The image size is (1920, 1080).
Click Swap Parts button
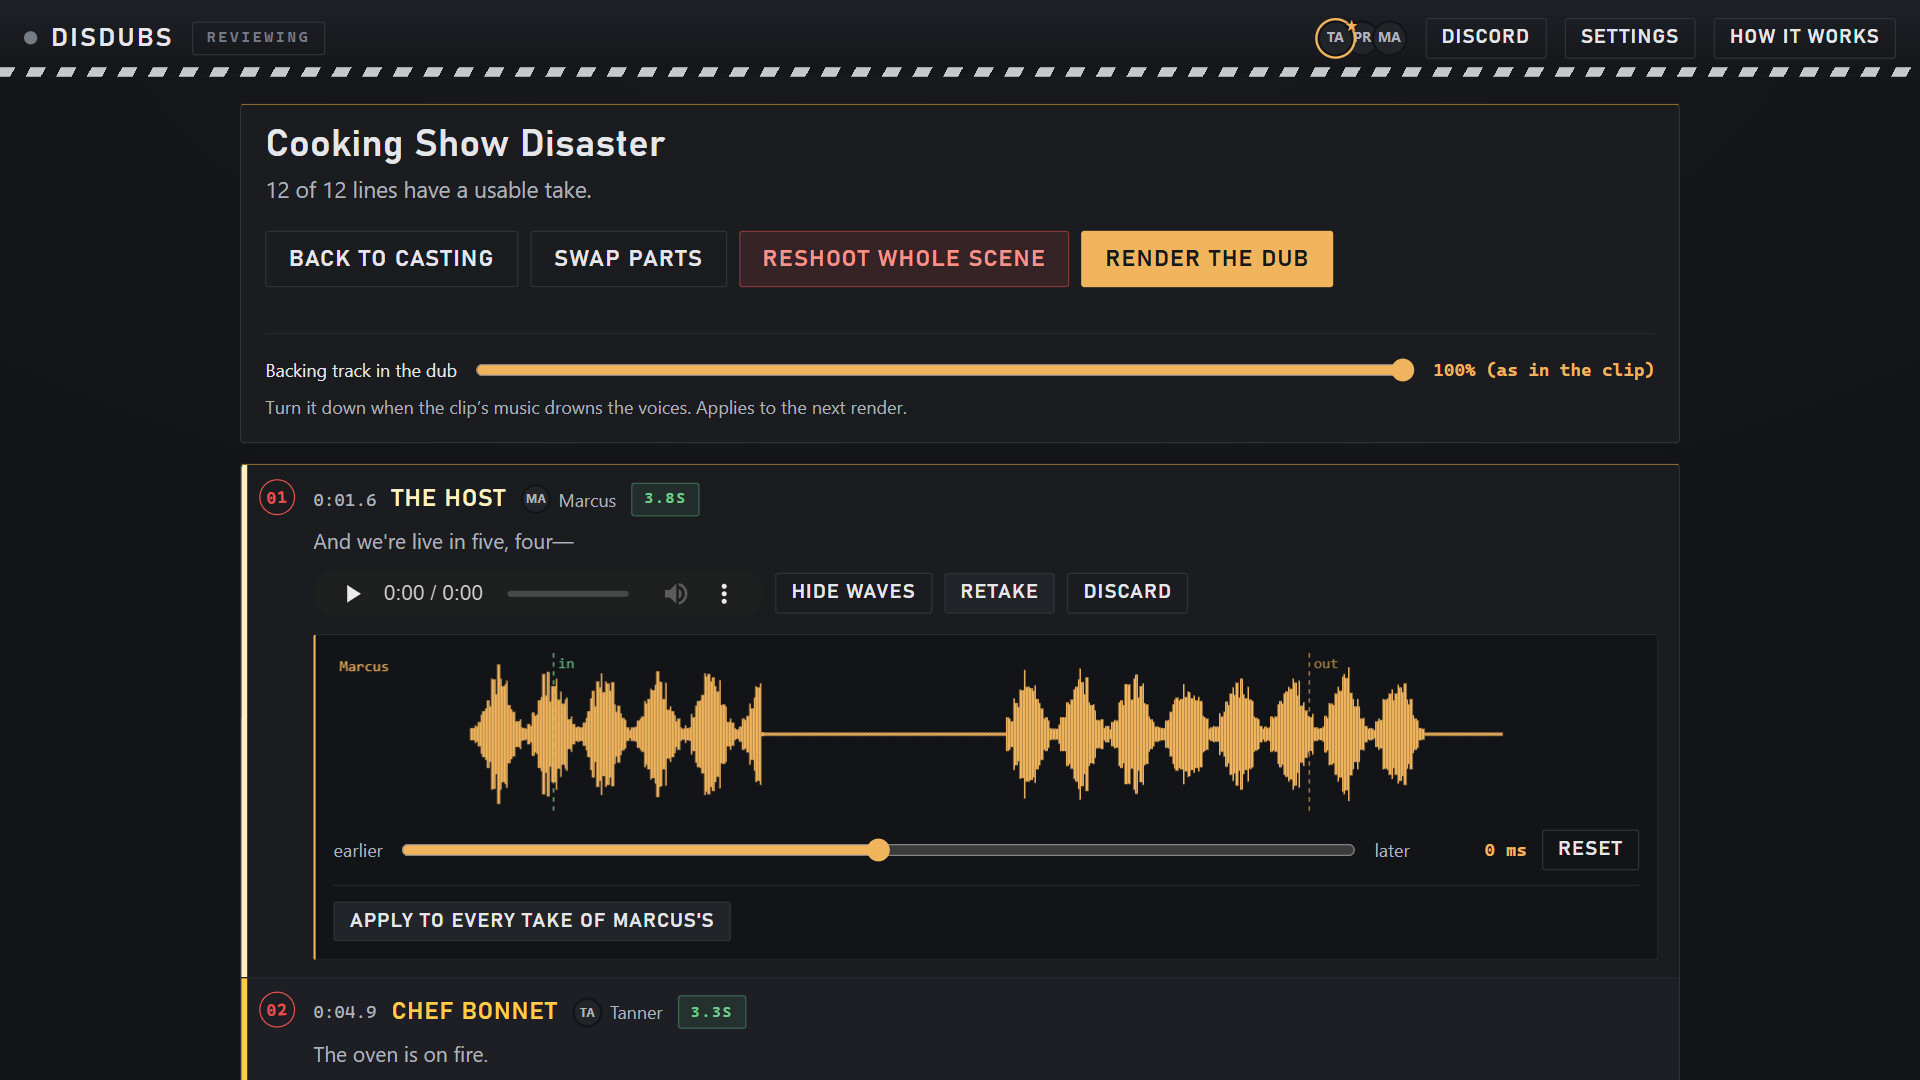pos(628,259)
